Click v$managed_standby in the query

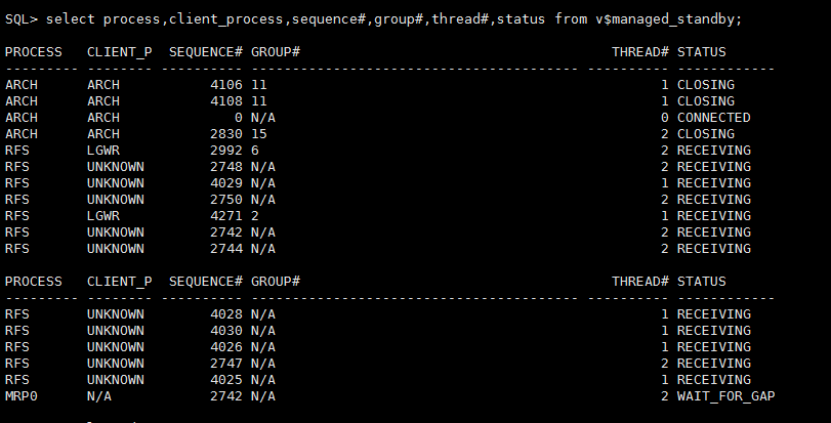point(665,20)
